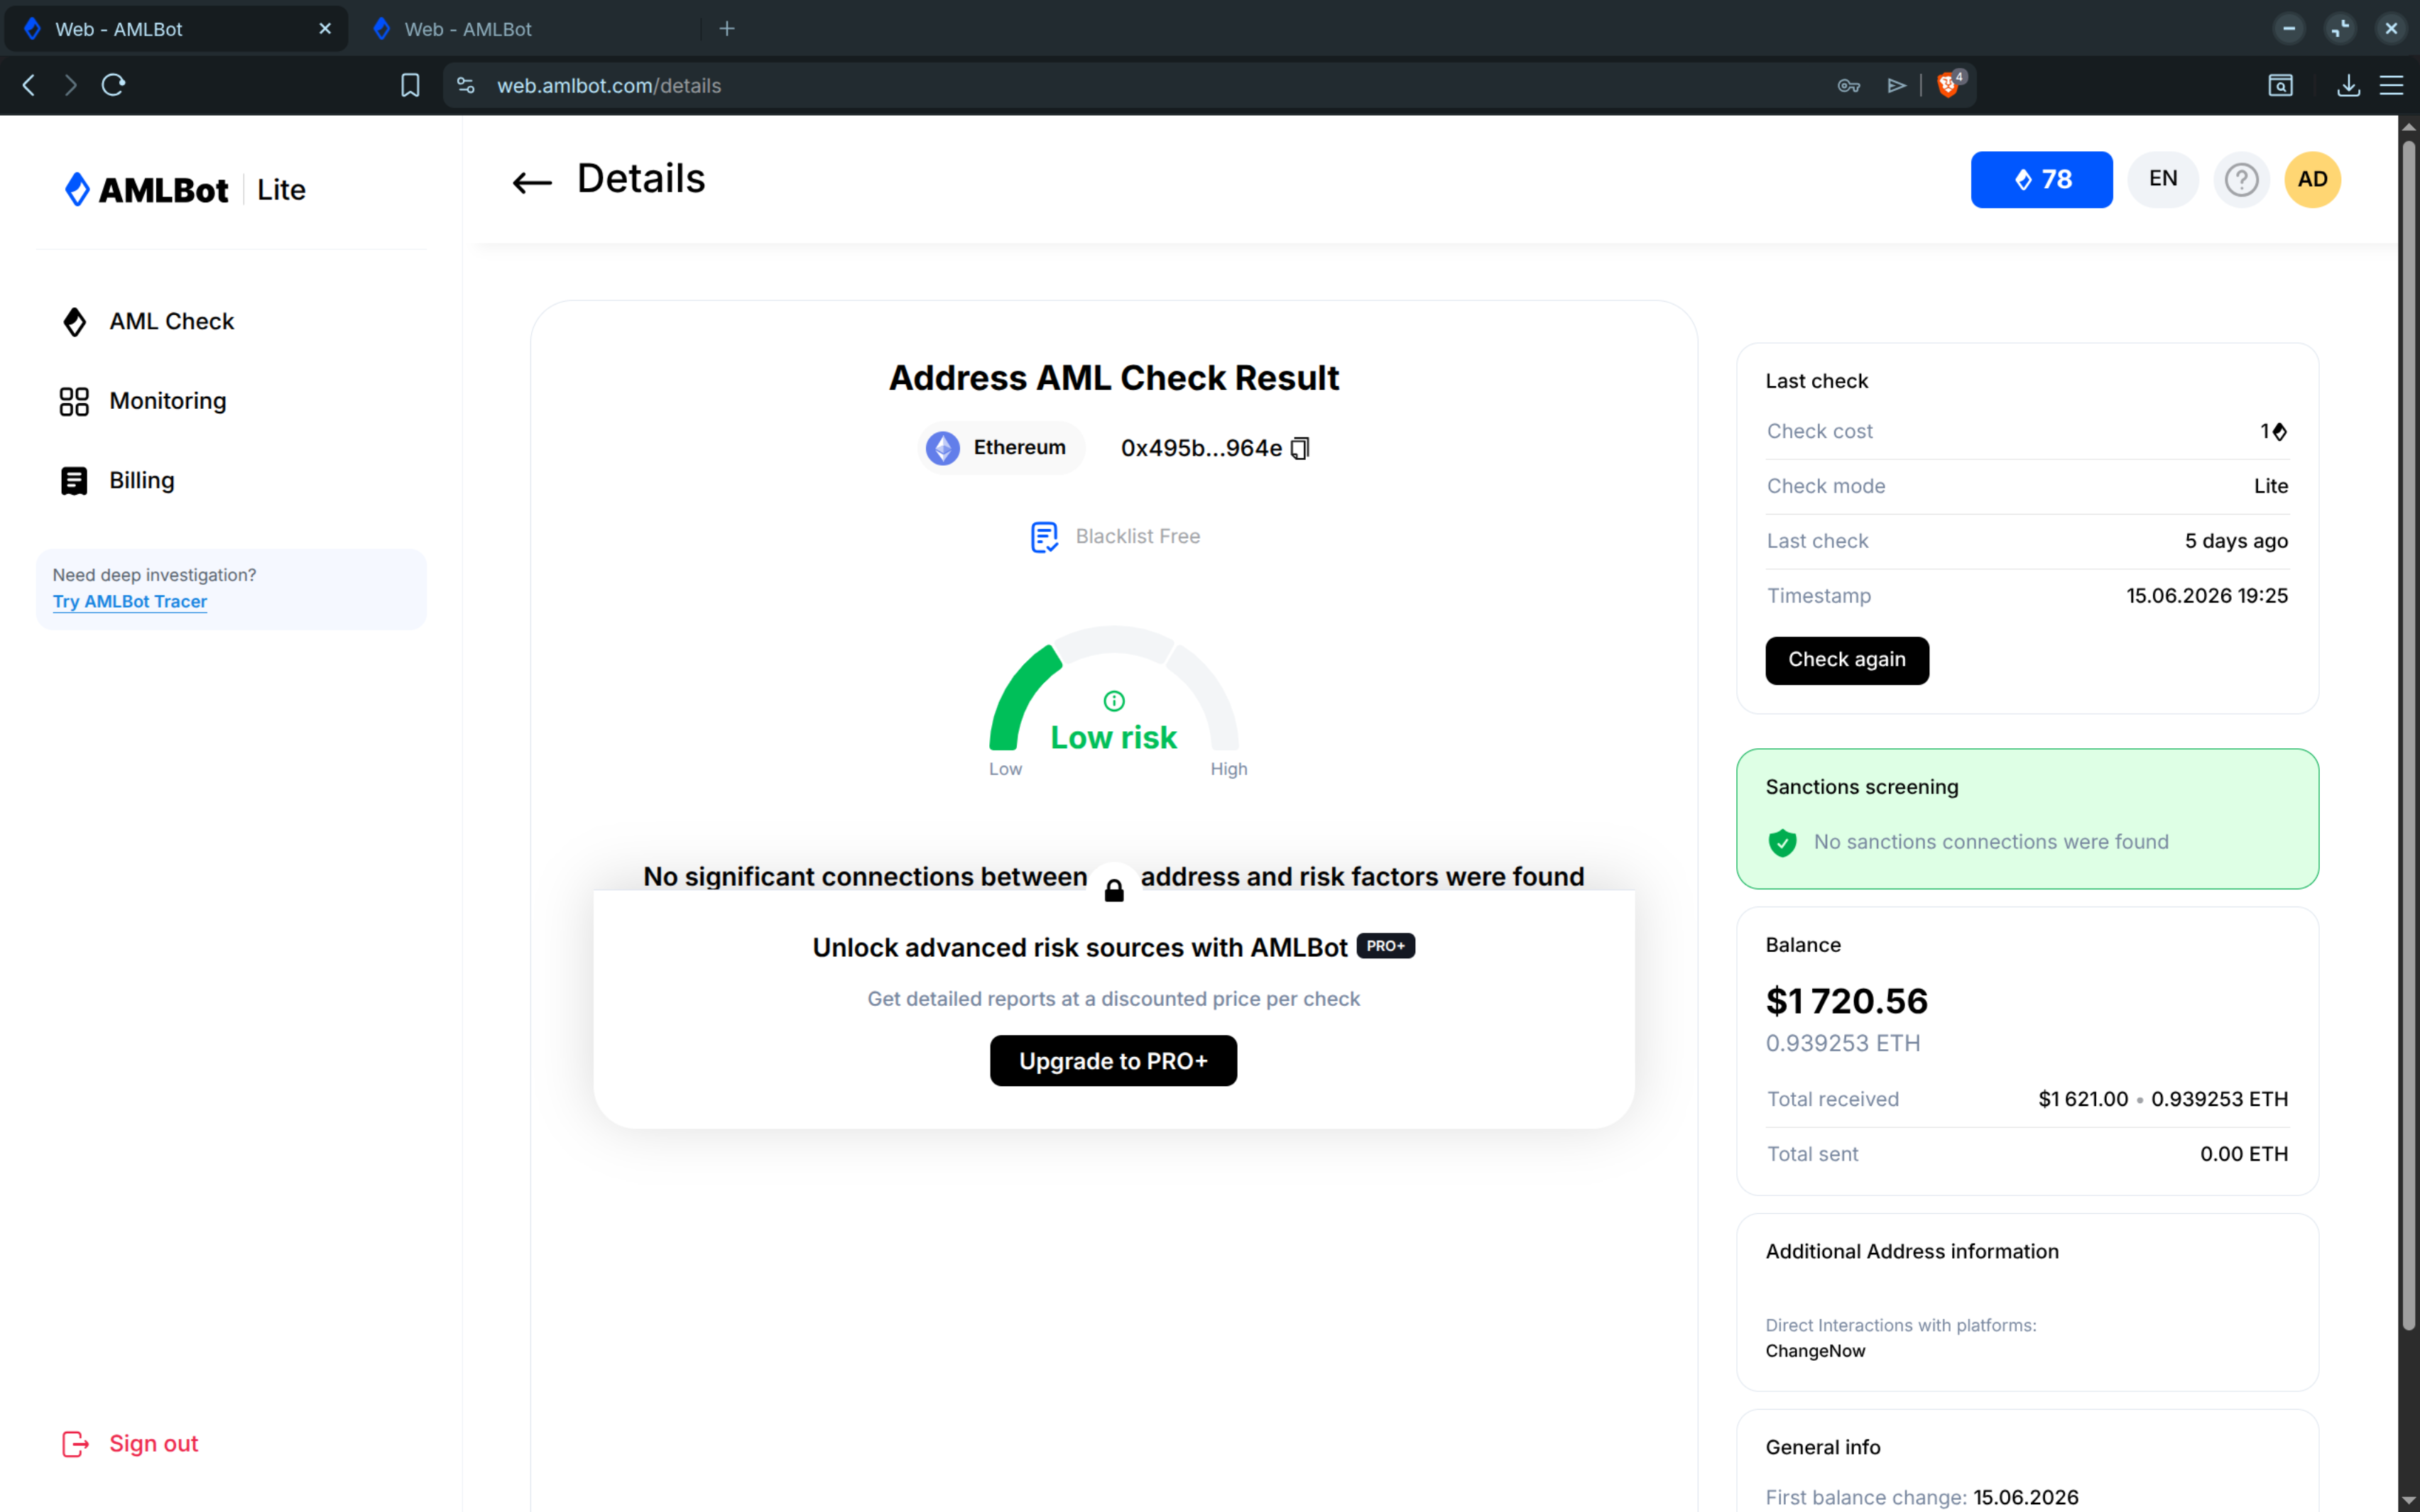
Task: Open the Billing section
Action: click(x=117, y=481)
